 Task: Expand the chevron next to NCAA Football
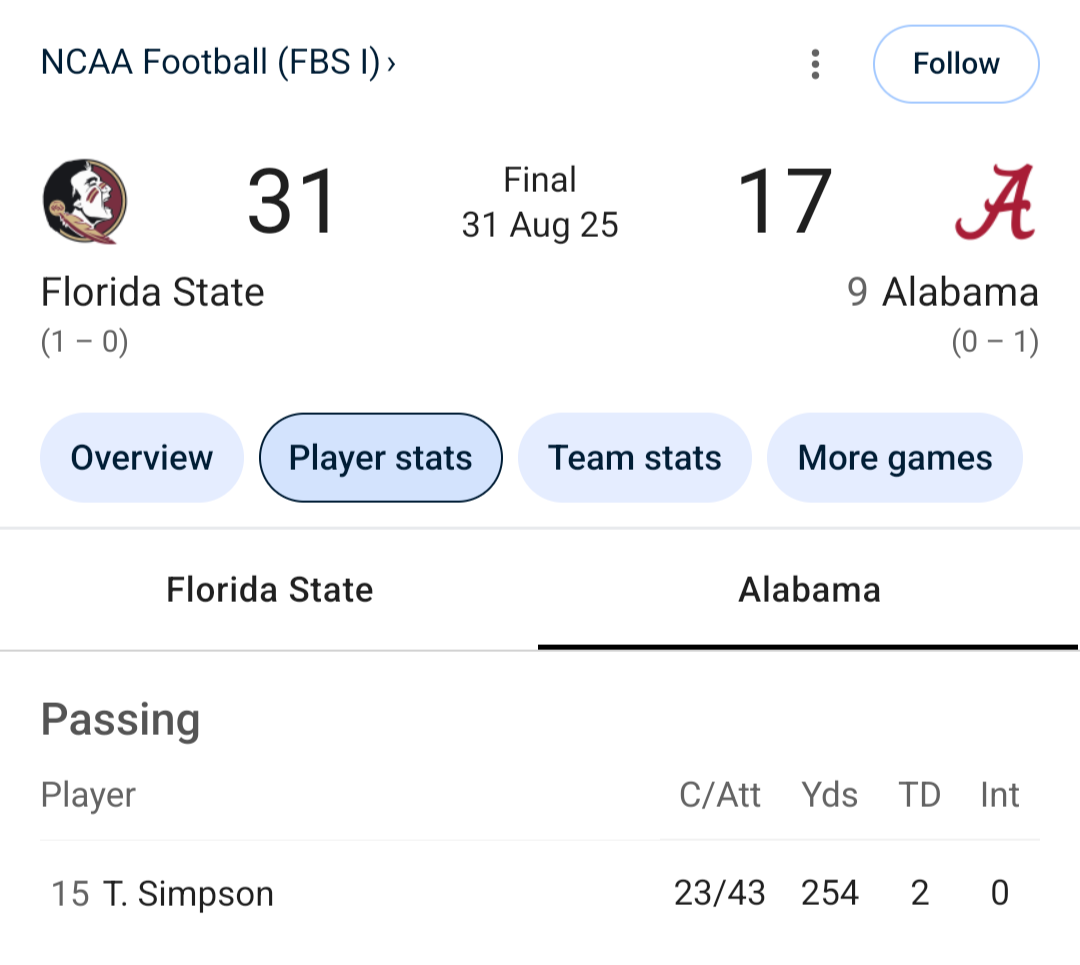[391, 63]
